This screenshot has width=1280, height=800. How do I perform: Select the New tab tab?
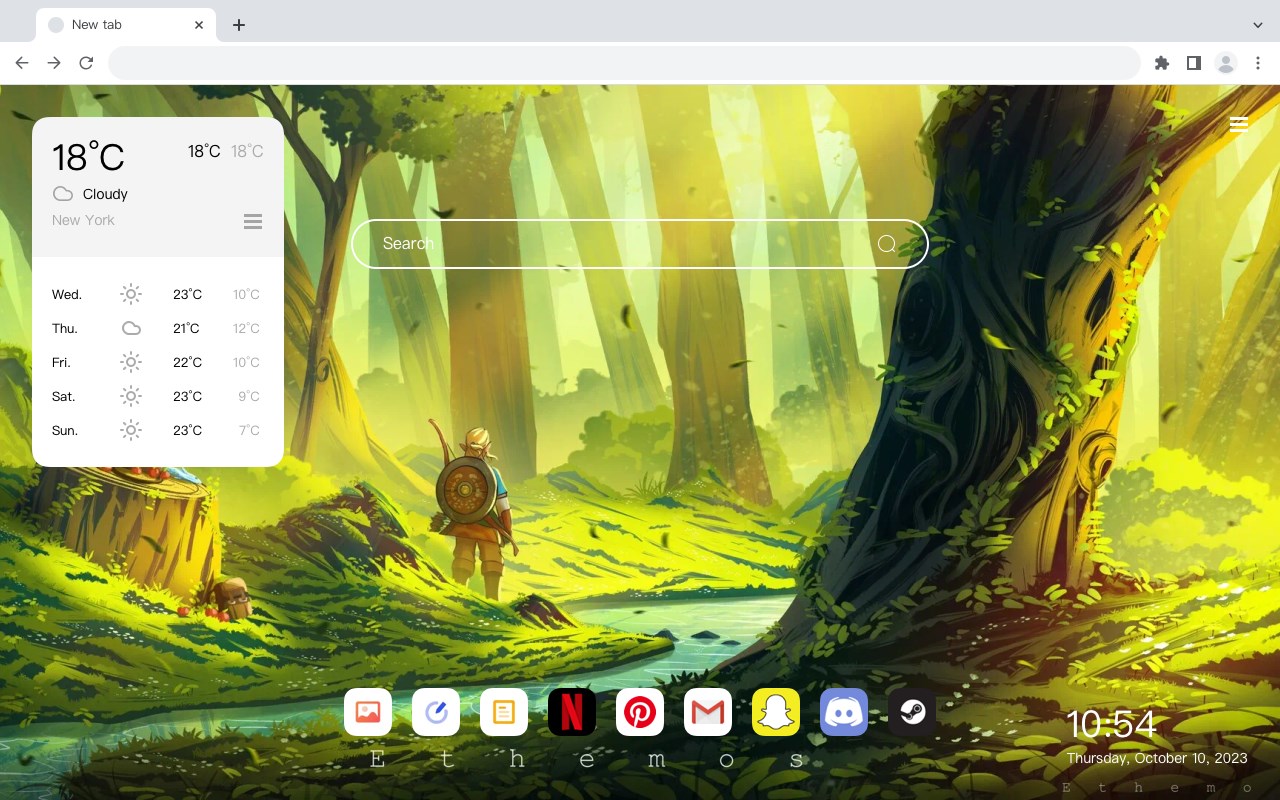point(126,25)
